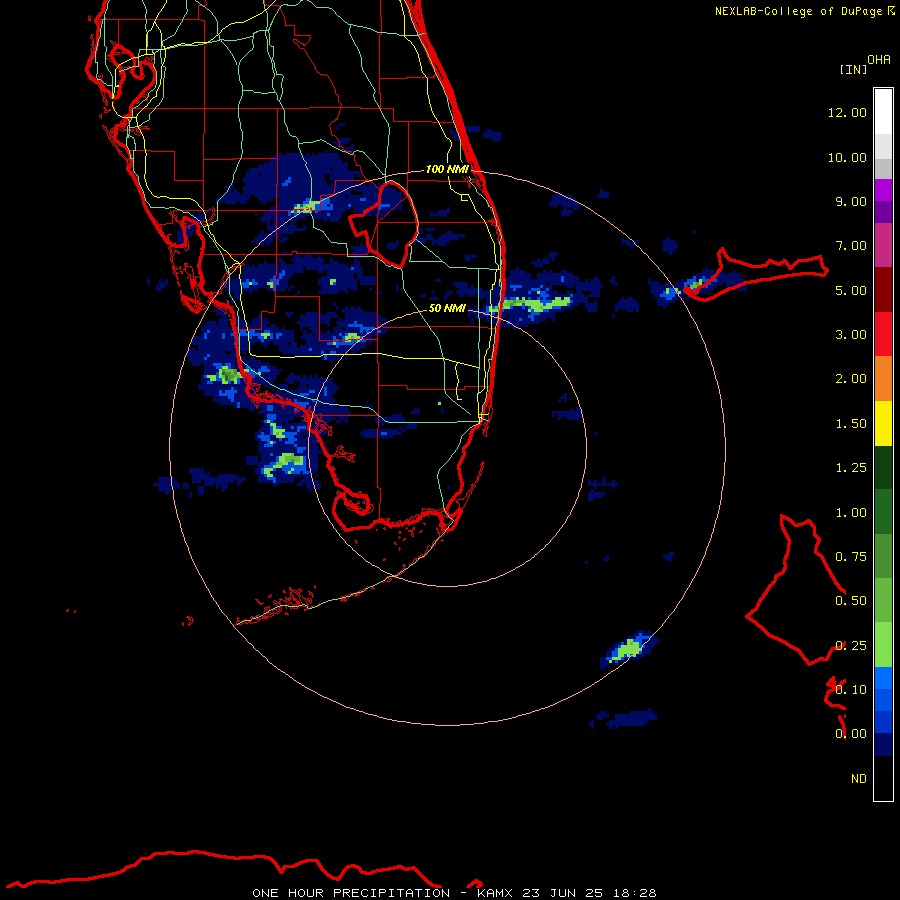Select the bright red legend swatch

click(x=883, y=334)
